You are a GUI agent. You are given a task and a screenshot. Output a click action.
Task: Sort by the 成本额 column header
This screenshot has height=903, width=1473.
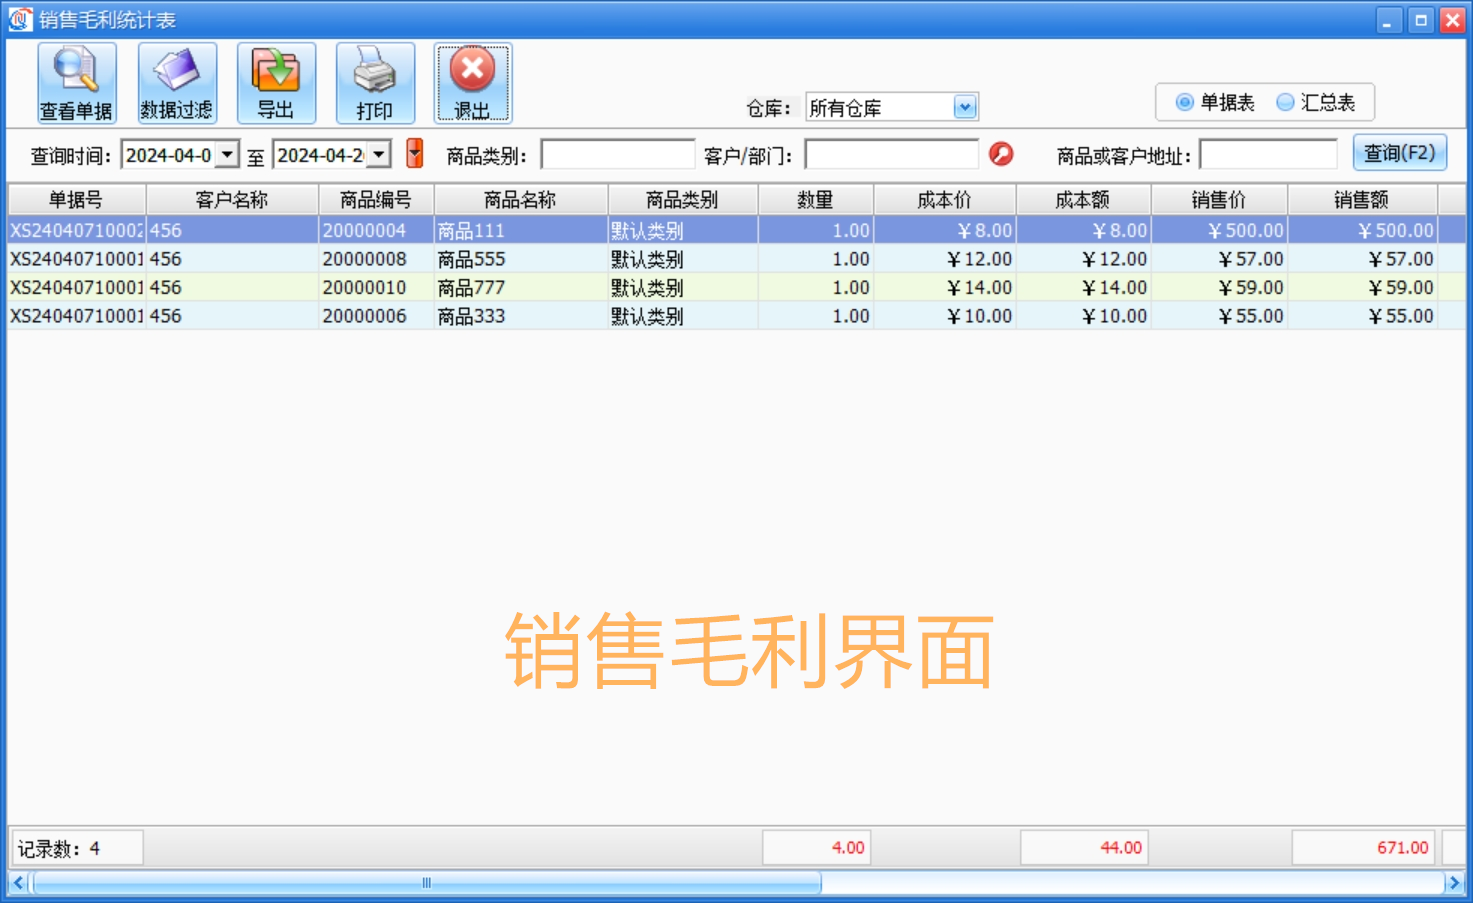(1083, 200)
